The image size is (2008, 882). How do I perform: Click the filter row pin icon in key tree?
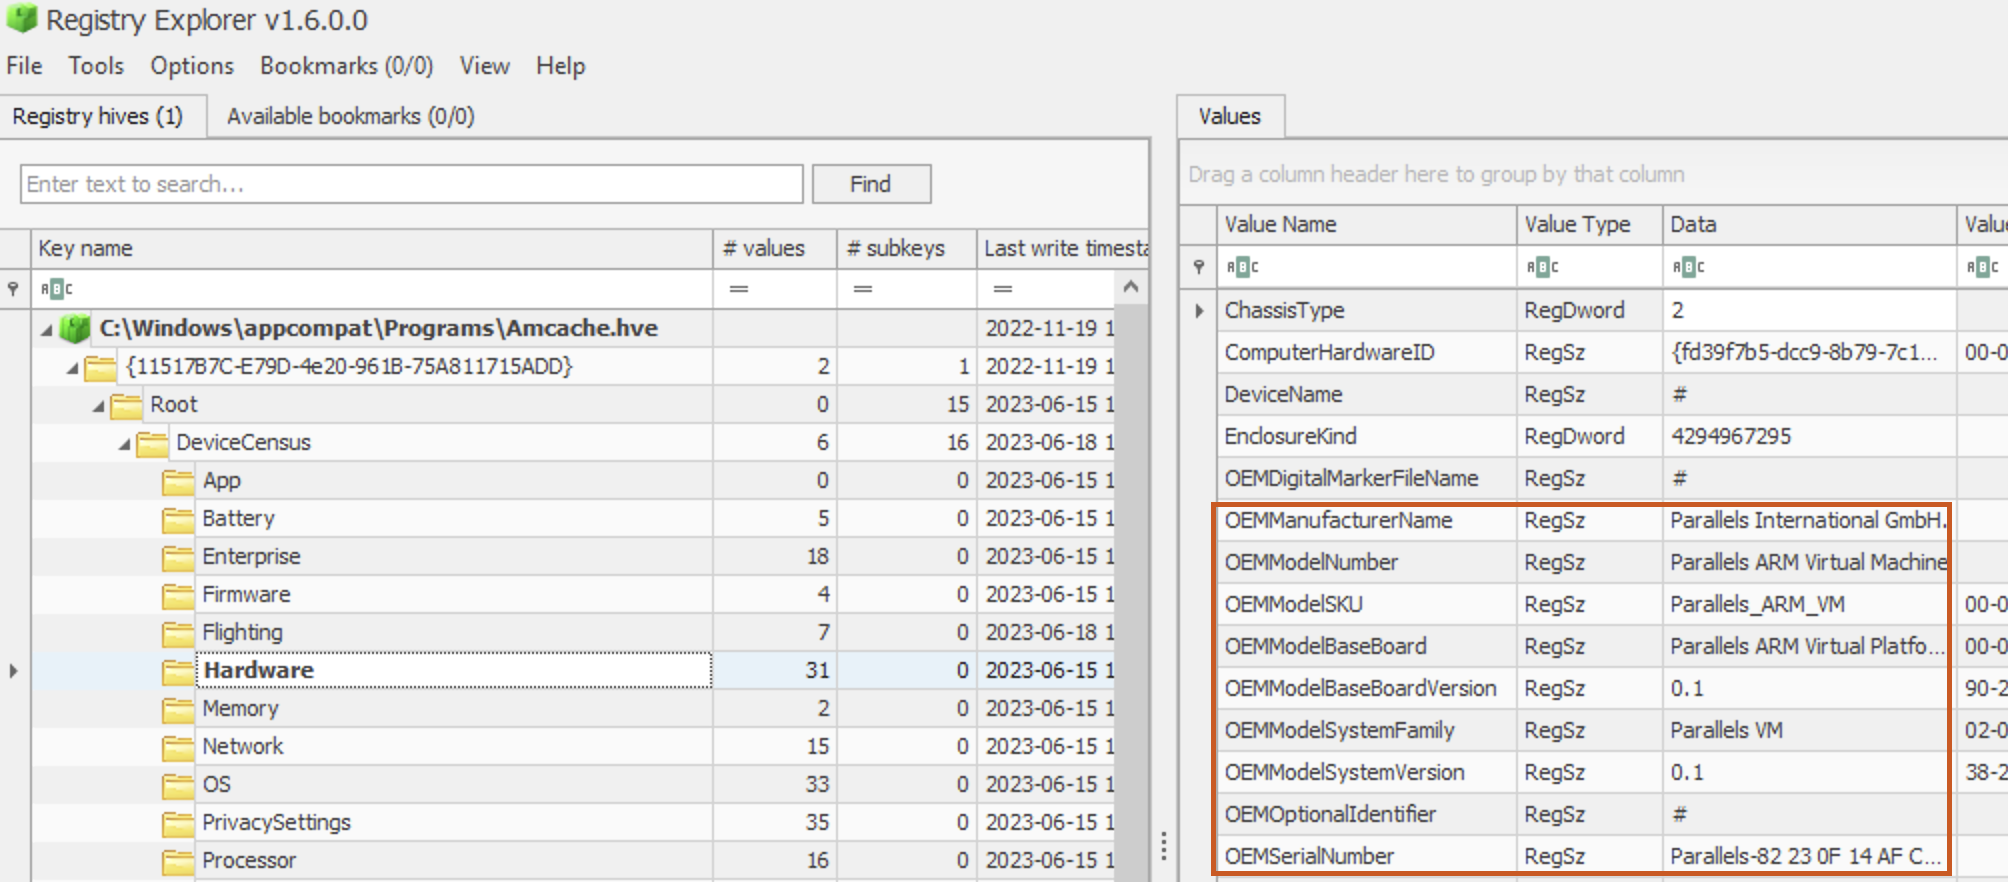tap(13, 289)
